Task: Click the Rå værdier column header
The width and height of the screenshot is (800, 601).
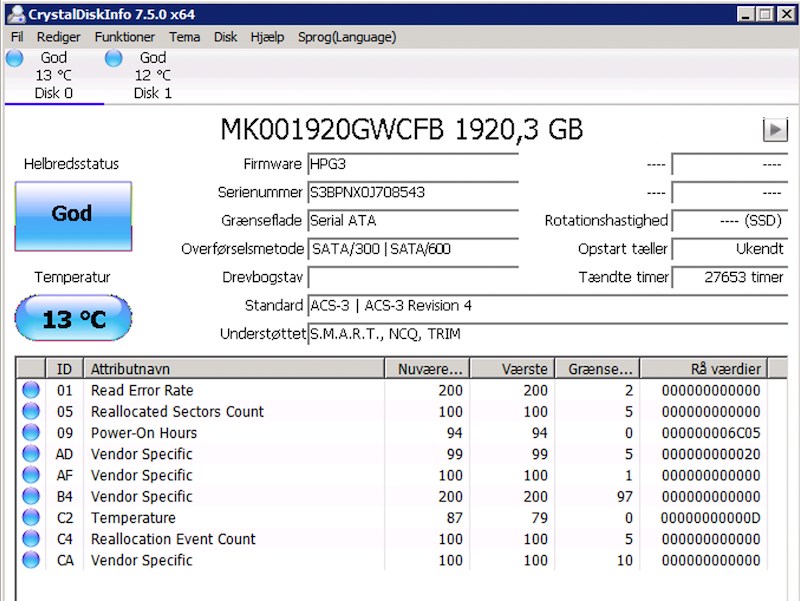Action: 704,368
